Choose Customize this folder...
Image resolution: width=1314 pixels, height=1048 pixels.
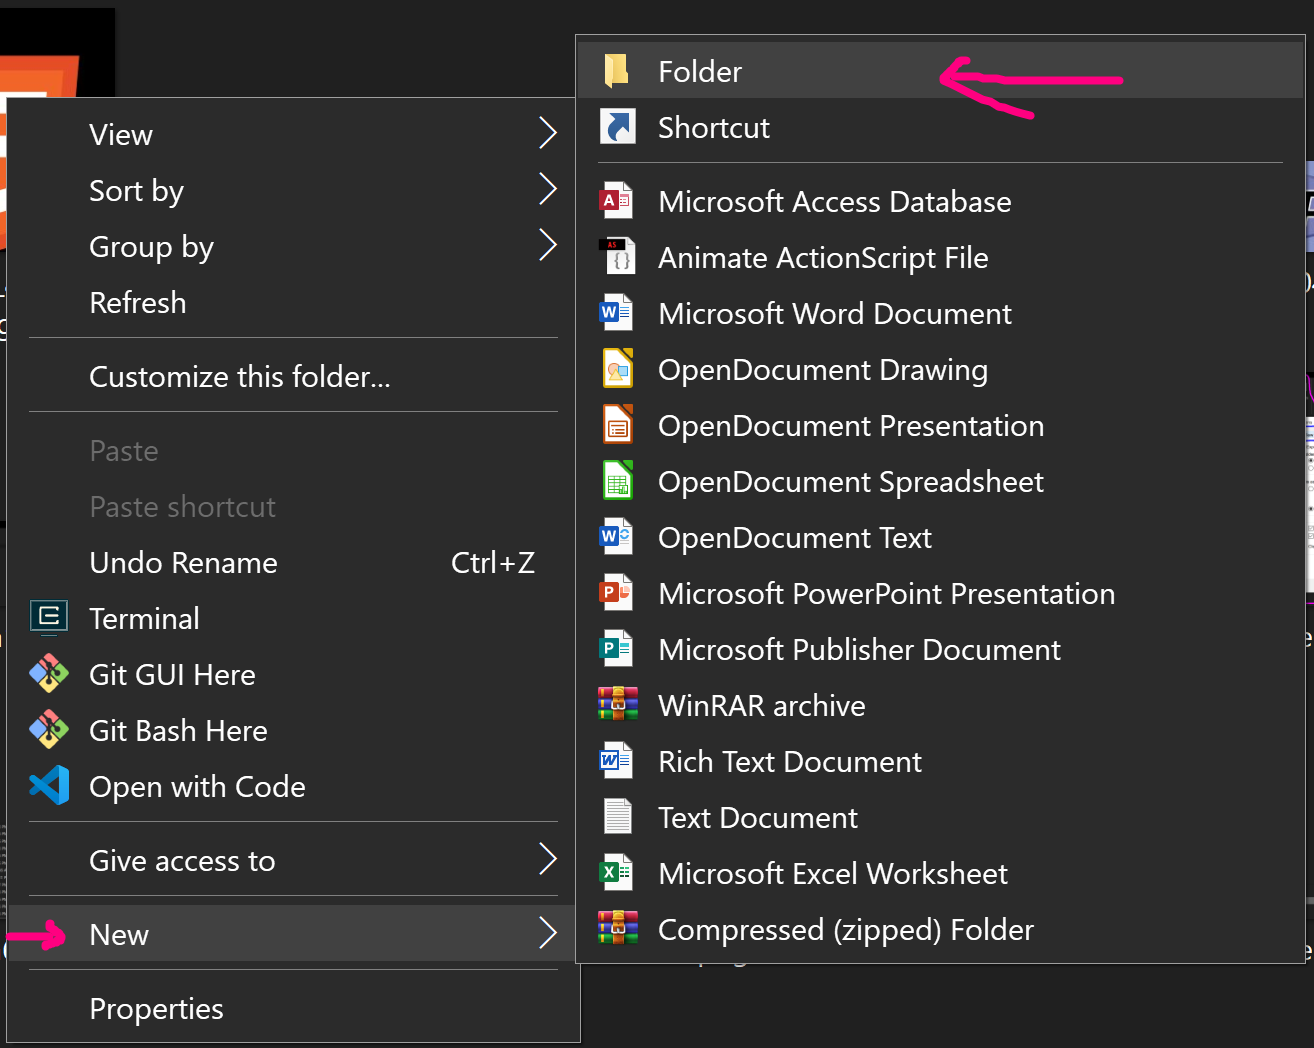pyautogui.click(x=293, y=376)
